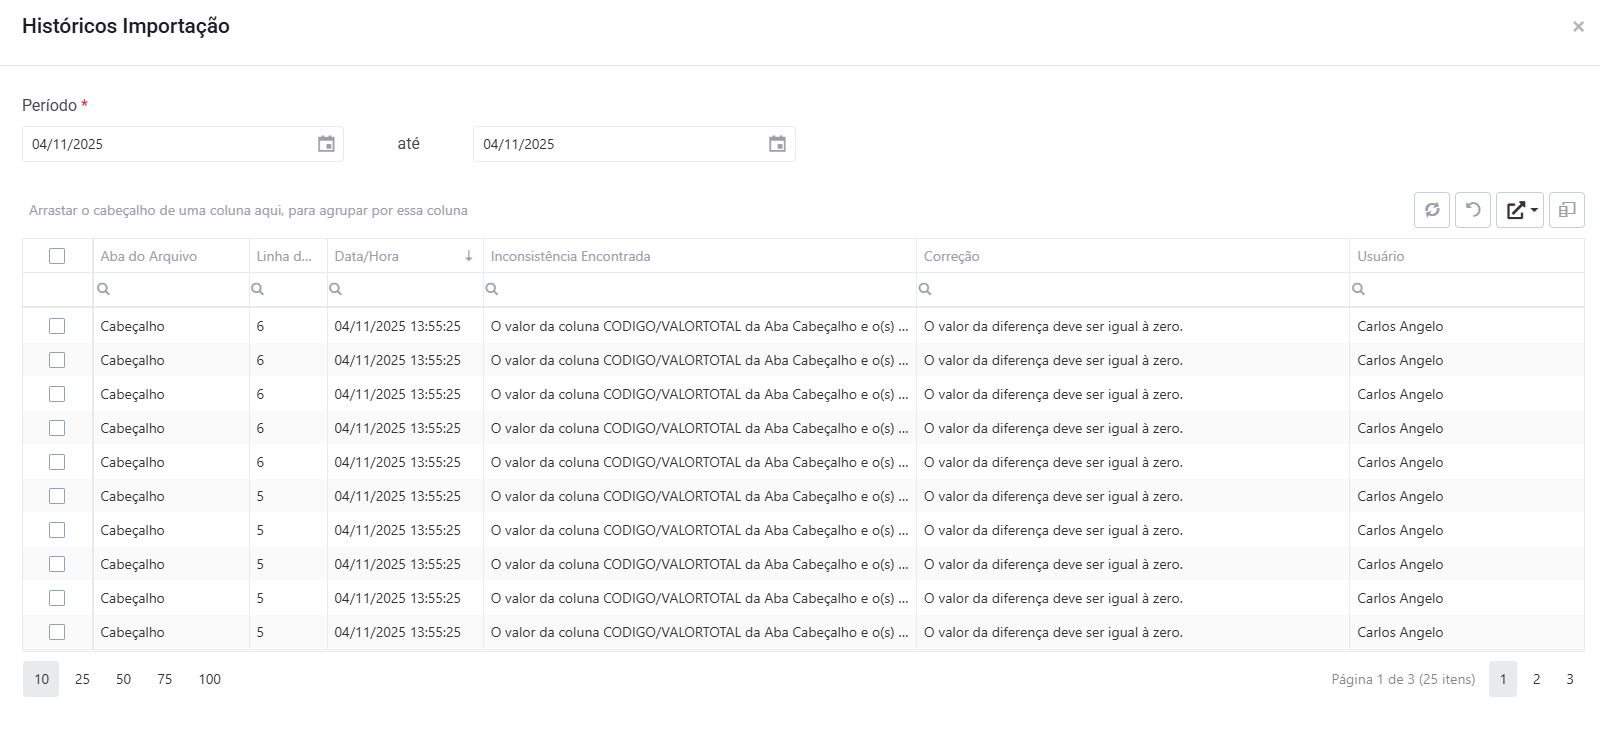Toggle the select-all checkbox in header
Image resolution: width=1600 pixels, height=730 pixels.
57,256
